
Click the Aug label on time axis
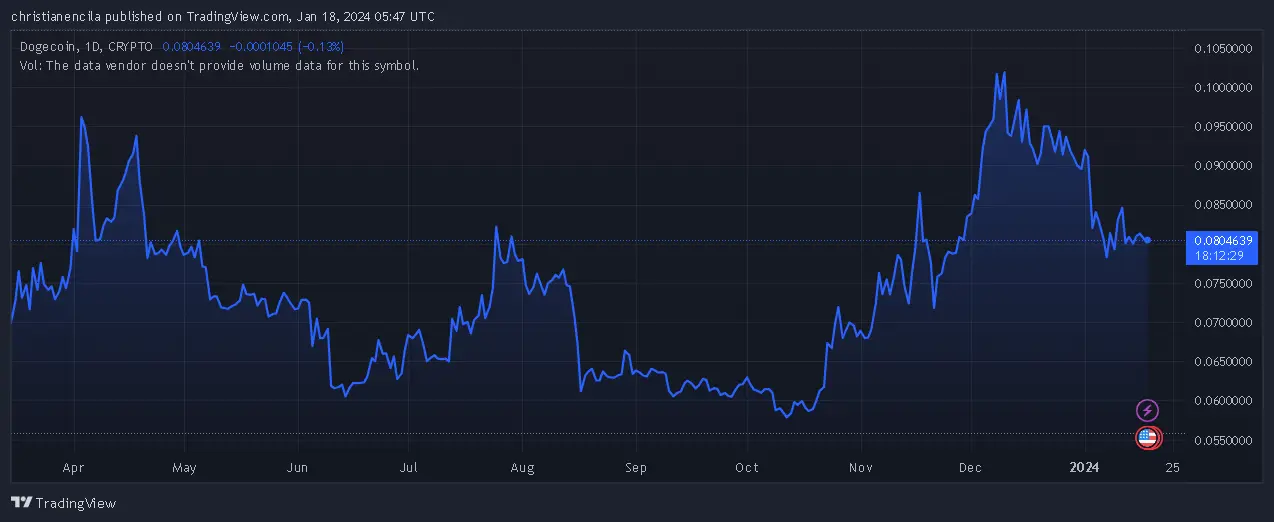(x=522, y=467)
